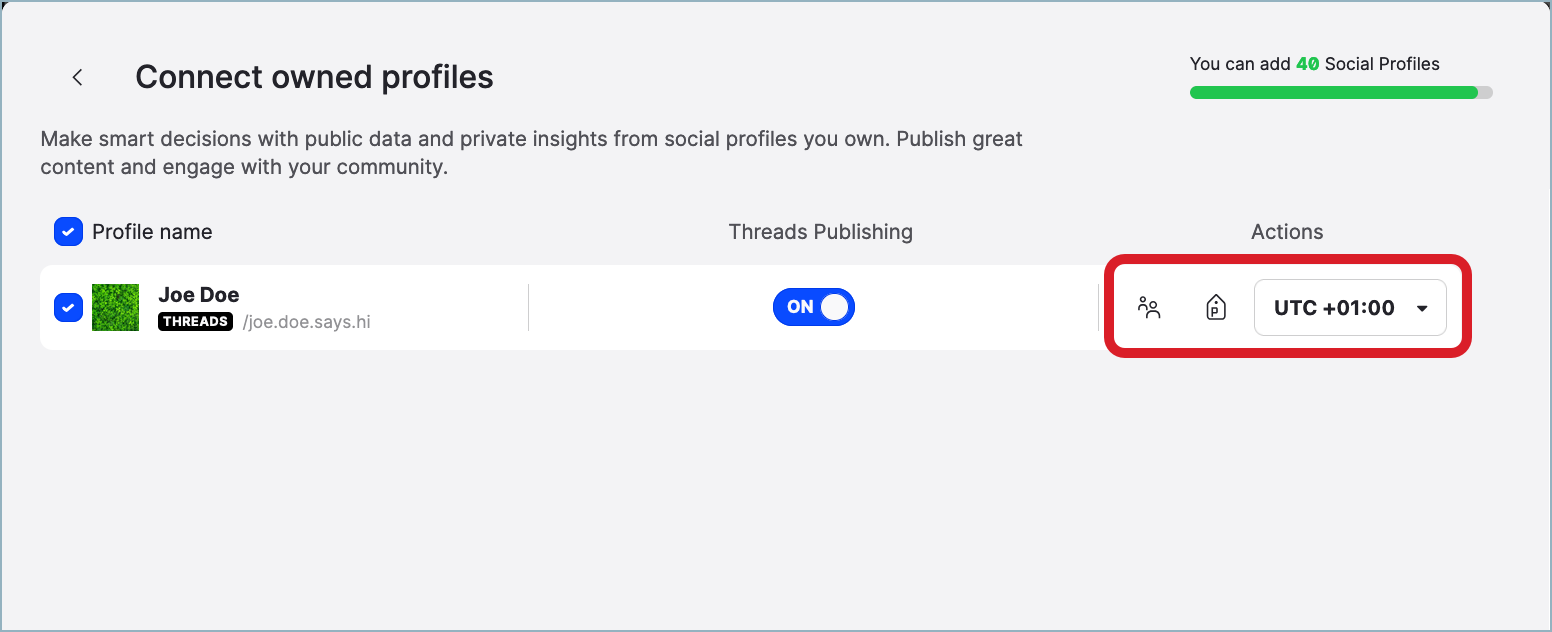
Task: Click Joe Doe's green avatar image
Action: (115, 307)
